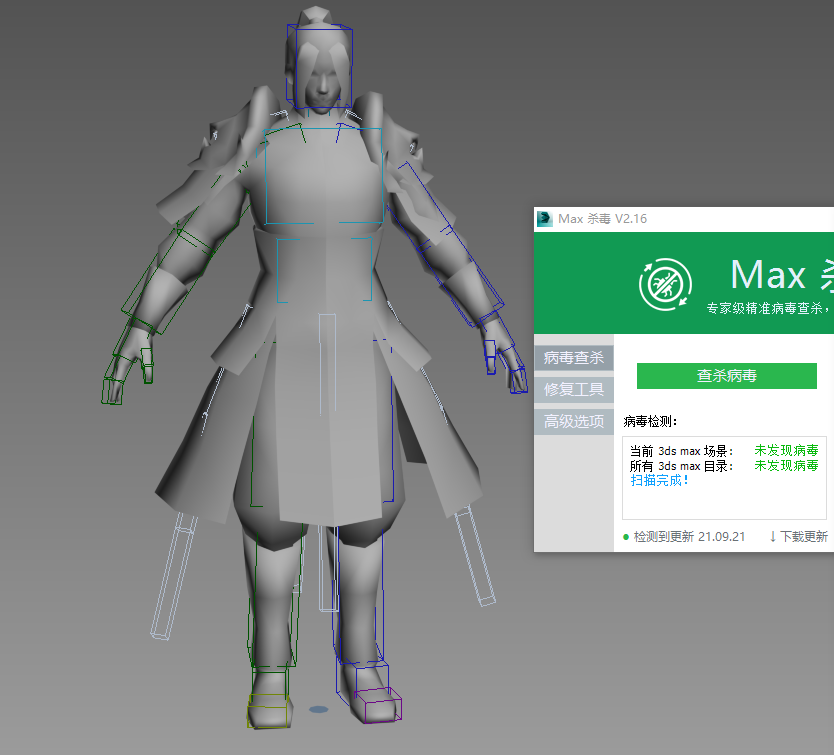The height and width of the screenshot is (755, 834).
Task: Click the green update status dot
Action: pyautogui.click(x=626, y=537)
